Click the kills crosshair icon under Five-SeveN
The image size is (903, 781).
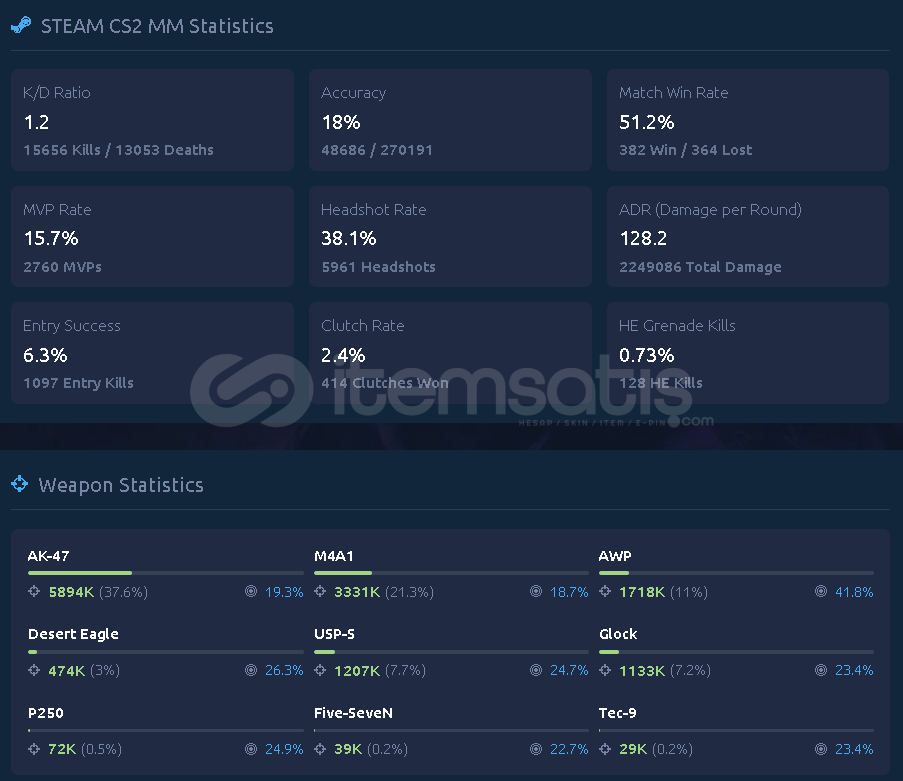(x=320, y=749)
